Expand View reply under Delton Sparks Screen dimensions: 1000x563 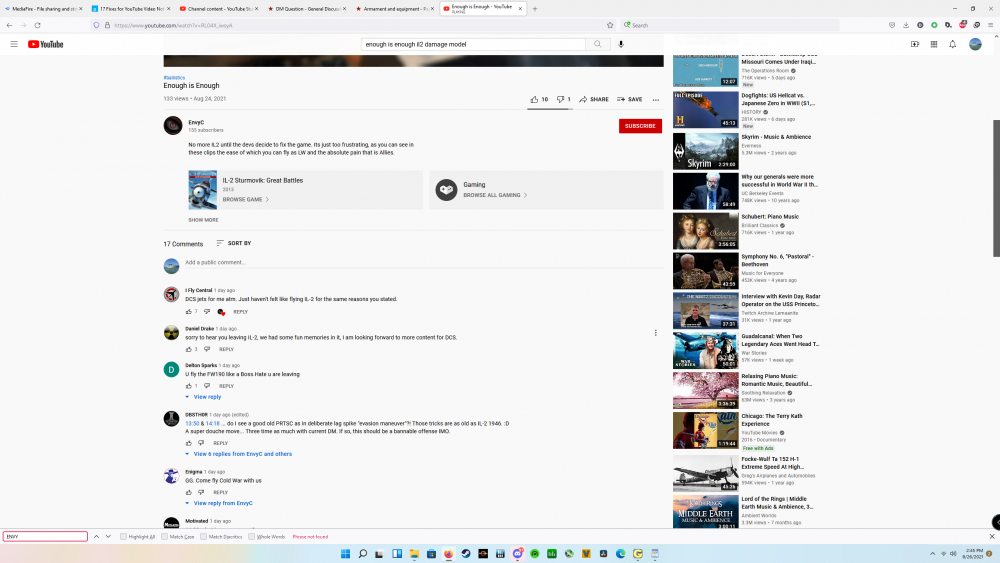coord(203,397)
